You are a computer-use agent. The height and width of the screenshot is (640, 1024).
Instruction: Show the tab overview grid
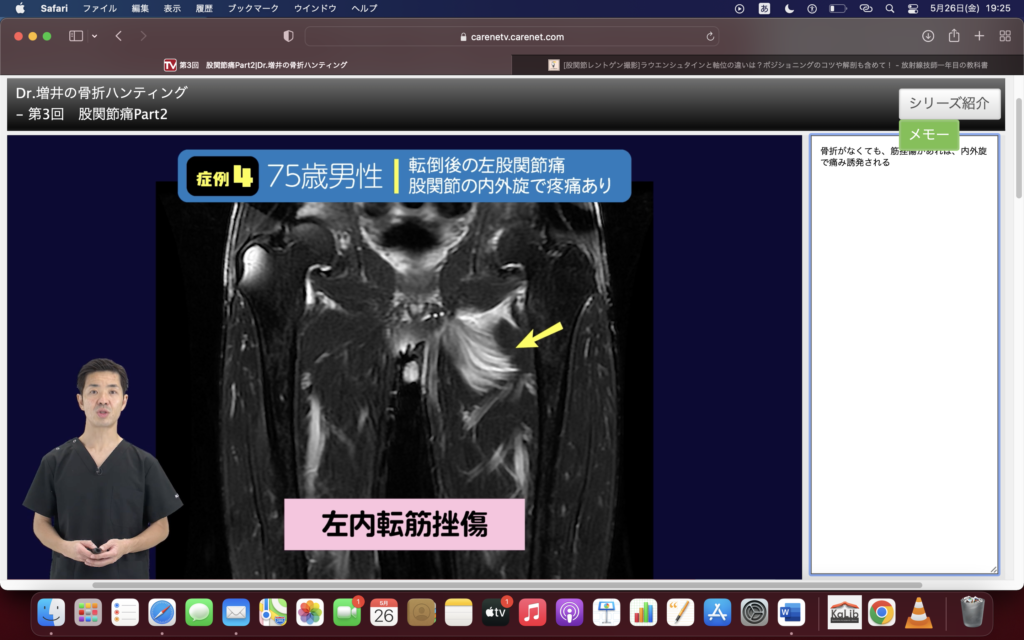click(1005, 36)
